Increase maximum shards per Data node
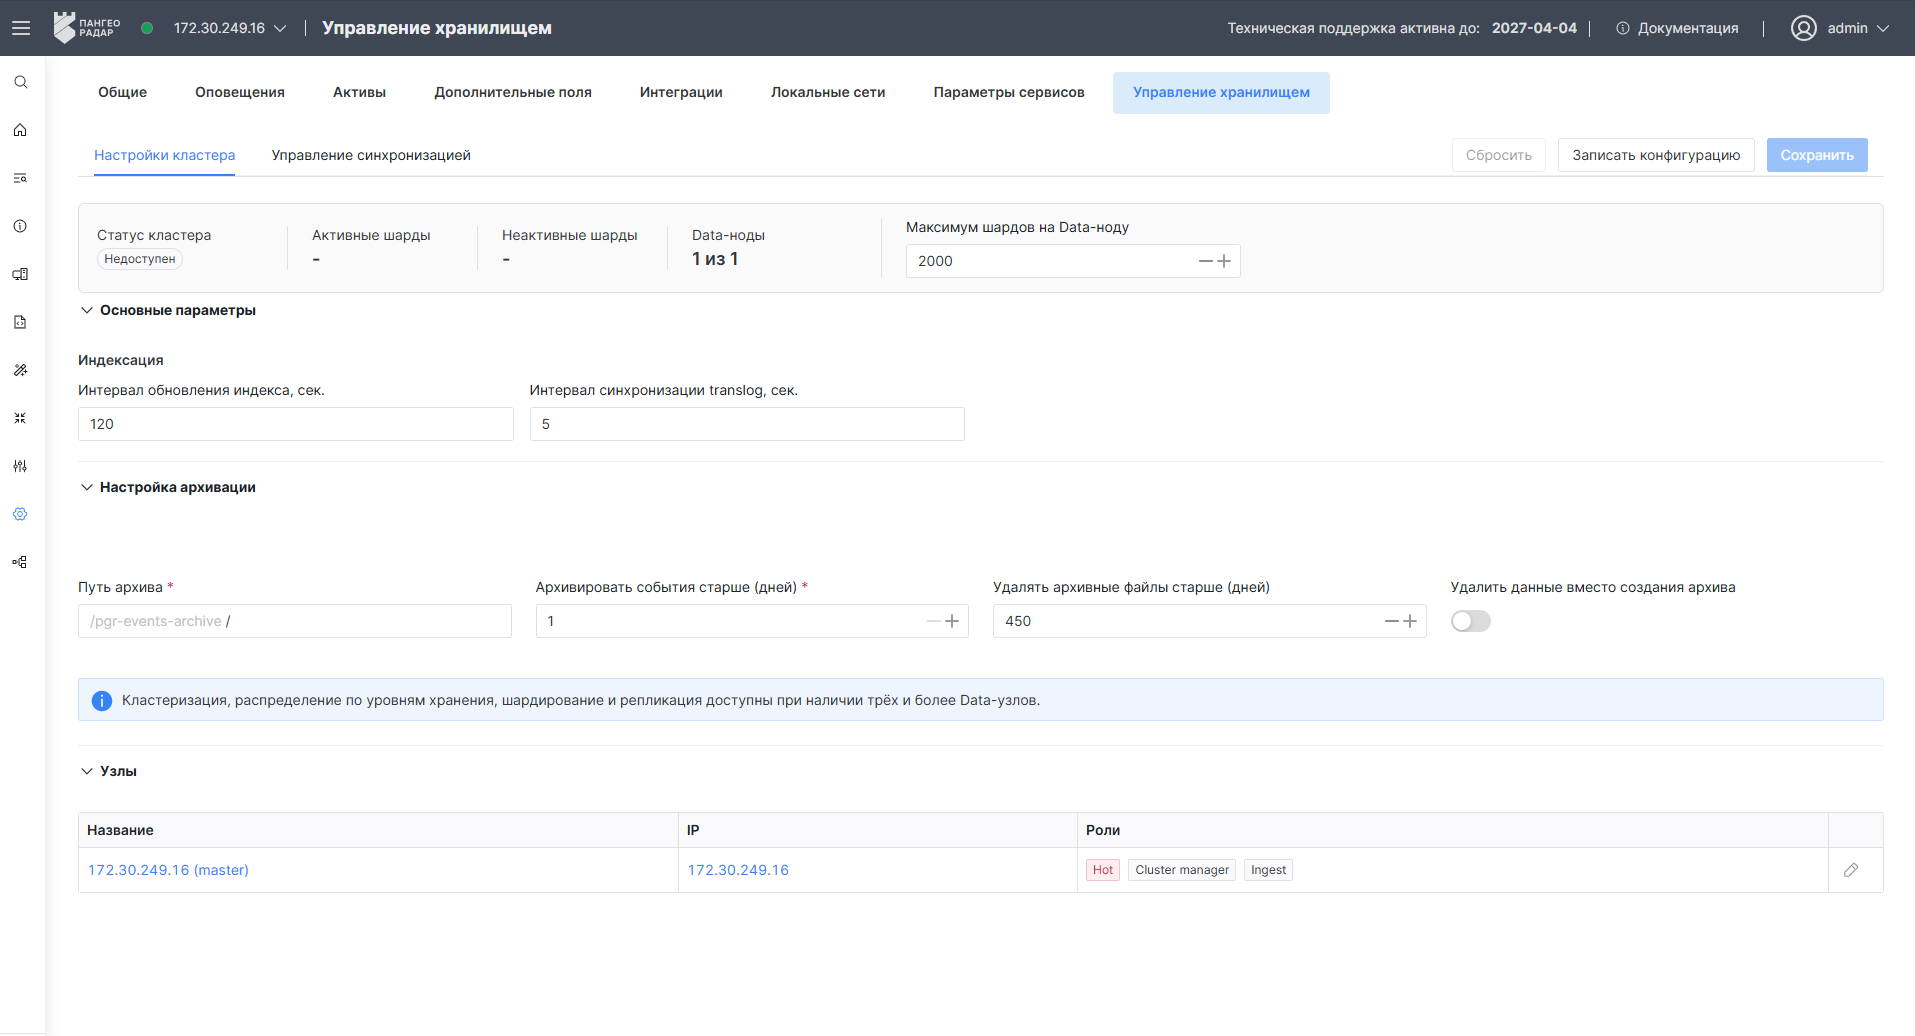This screenshot has height=1036, width=1915. pos(1224,261)
